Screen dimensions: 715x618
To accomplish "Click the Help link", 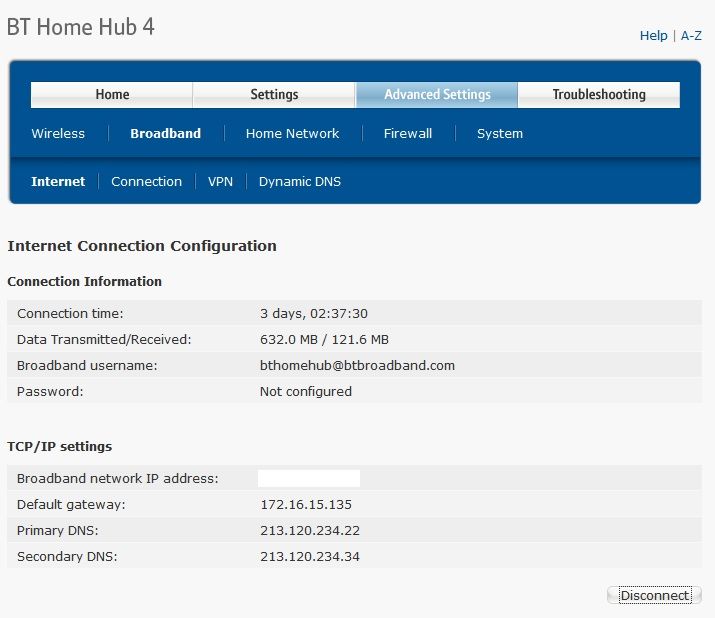I will [653, 36].
